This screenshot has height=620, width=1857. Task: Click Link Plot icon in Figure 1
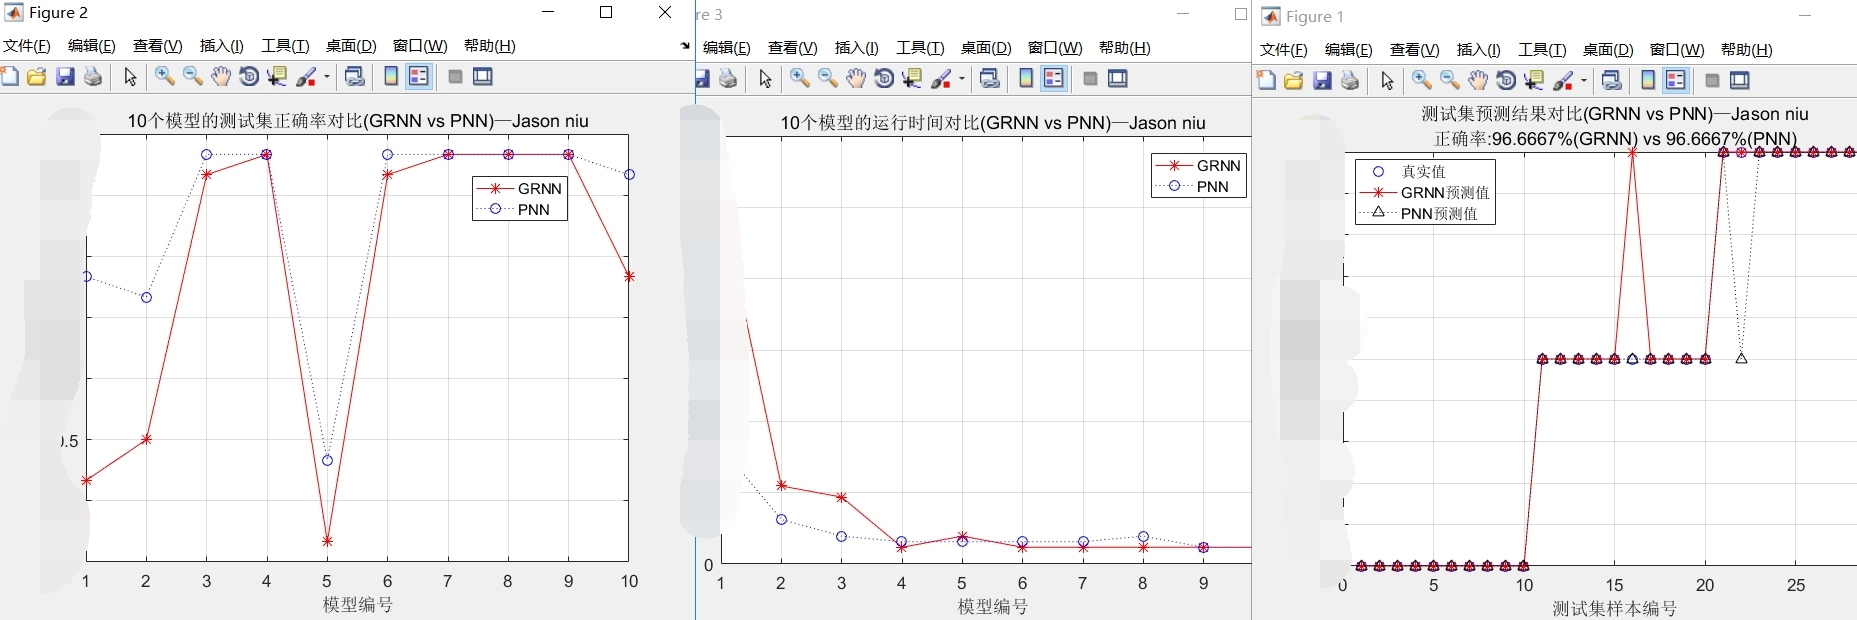(x=1612, y=81)
